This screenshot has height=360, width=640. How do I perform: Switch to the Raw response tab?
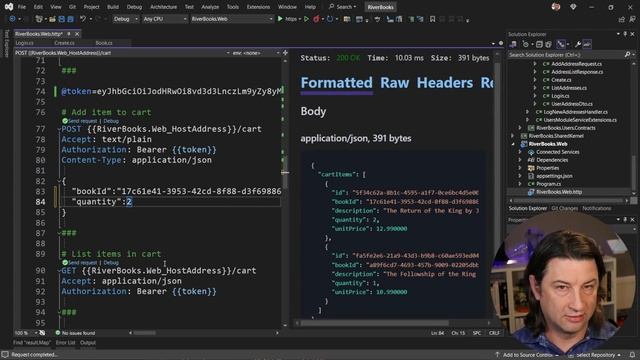(394, 83)
